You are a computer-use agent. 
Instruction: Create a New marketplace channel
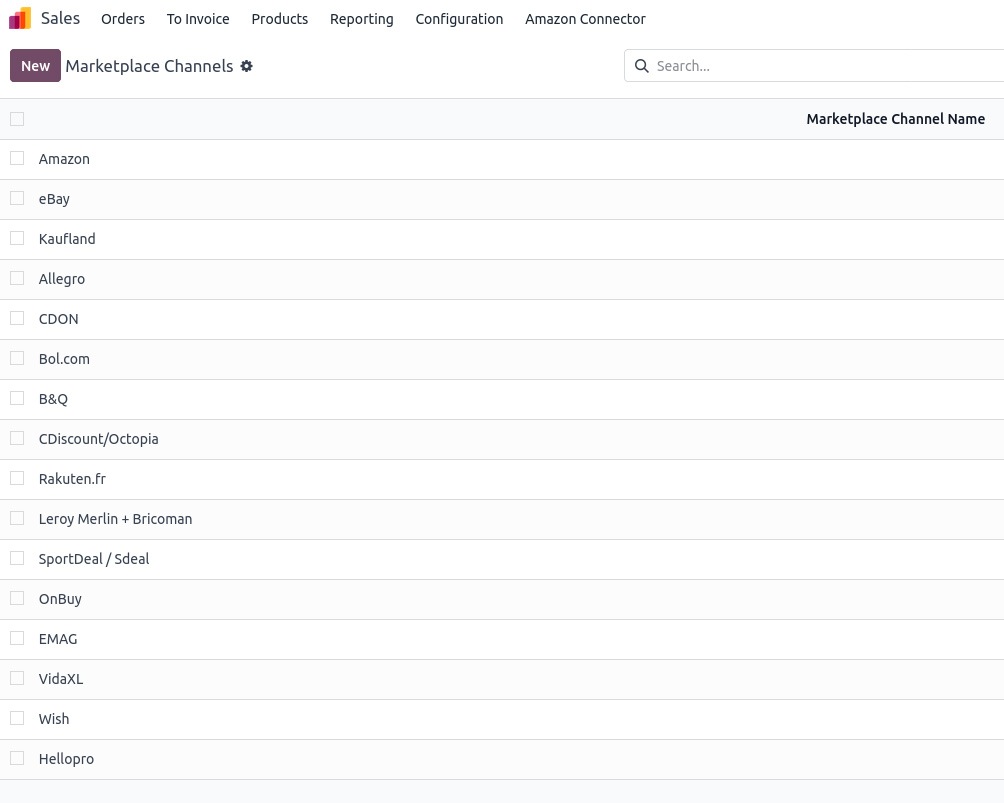35,65
